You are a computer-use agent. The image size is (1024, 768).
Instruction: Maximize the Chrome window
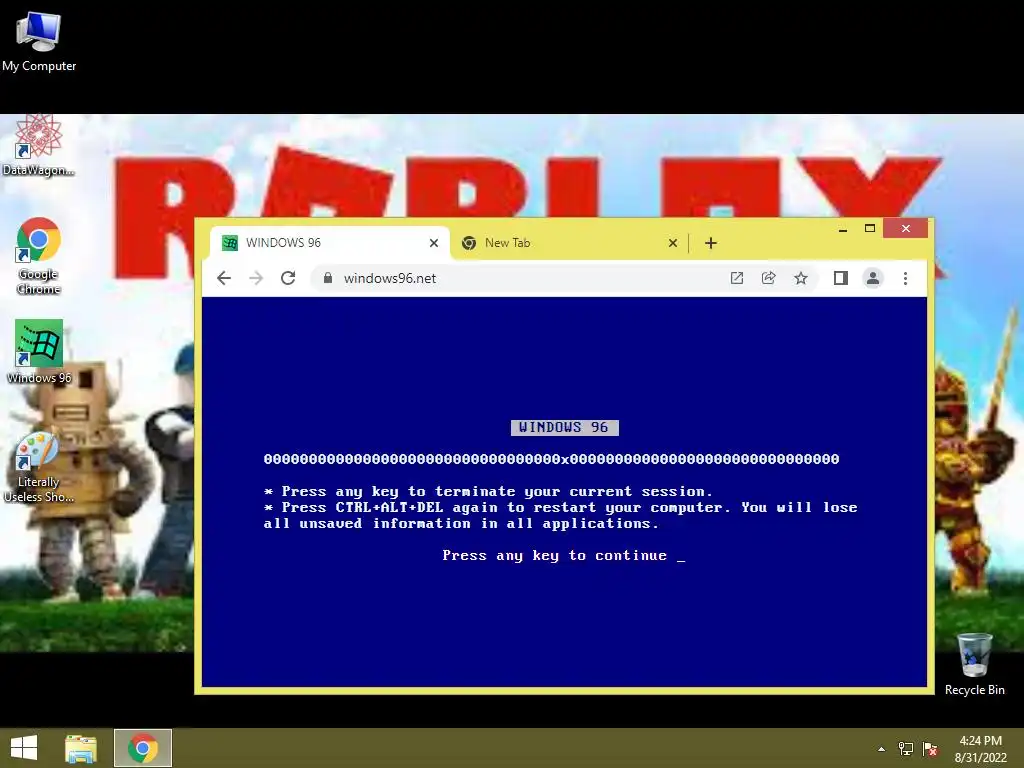pos(870,229)
